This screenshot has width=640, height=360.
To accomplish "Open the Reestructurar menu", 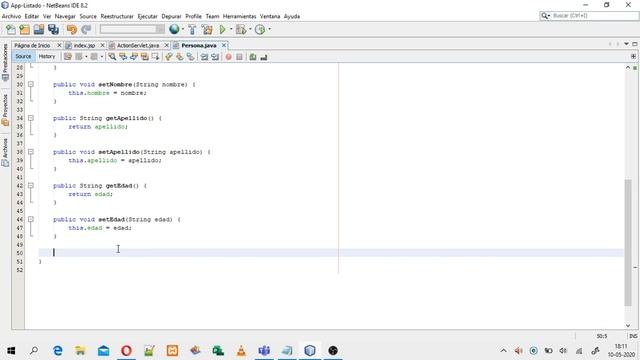I will pos(117,16).
